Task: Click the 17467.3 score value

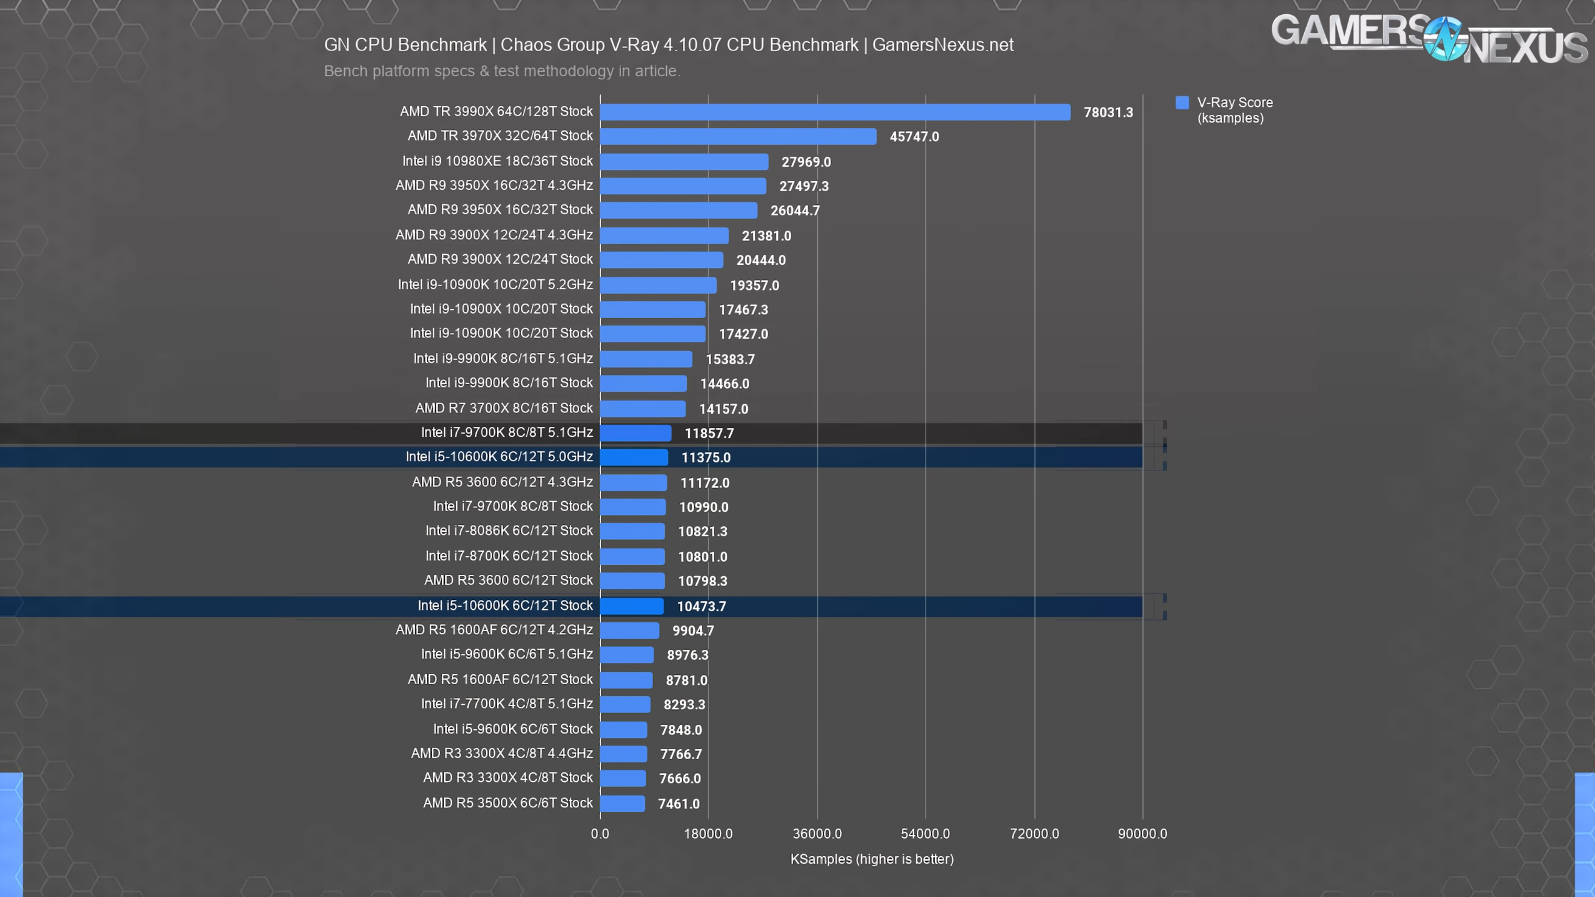Action: coord(743,310)
